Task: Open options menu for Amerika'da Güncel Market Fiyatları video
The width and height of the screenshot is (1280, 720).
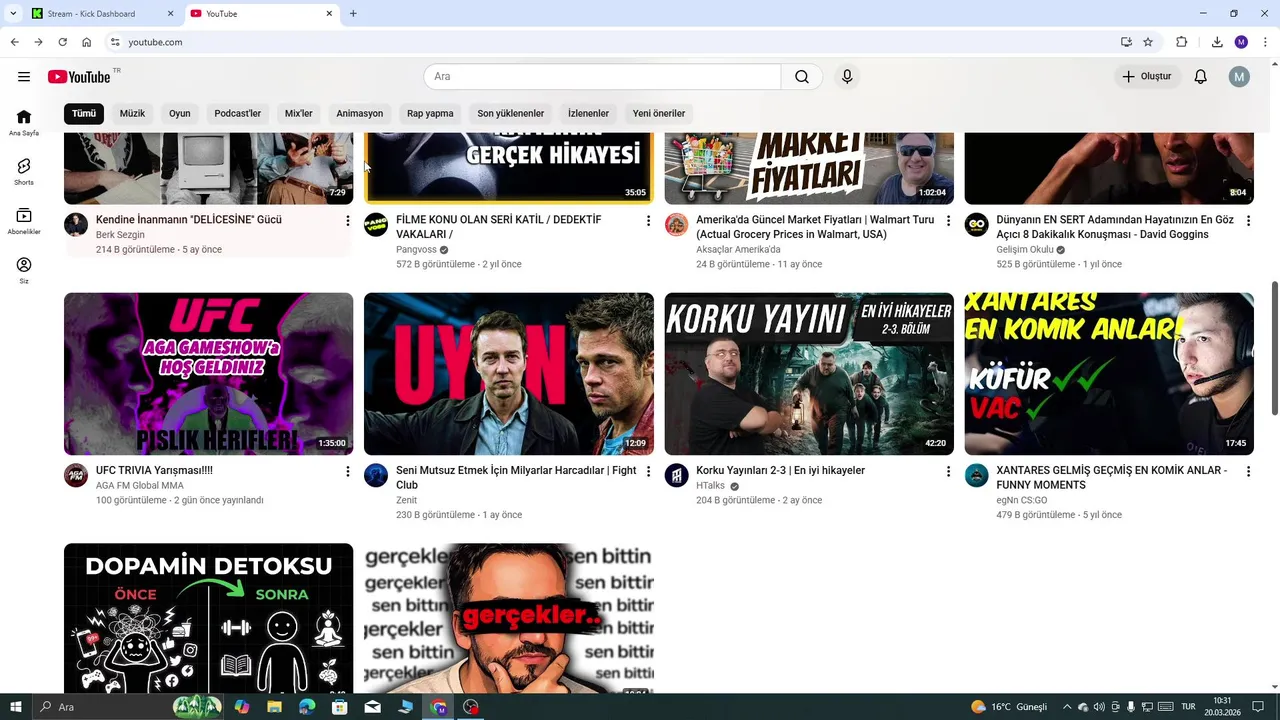Action: [948, 221]
